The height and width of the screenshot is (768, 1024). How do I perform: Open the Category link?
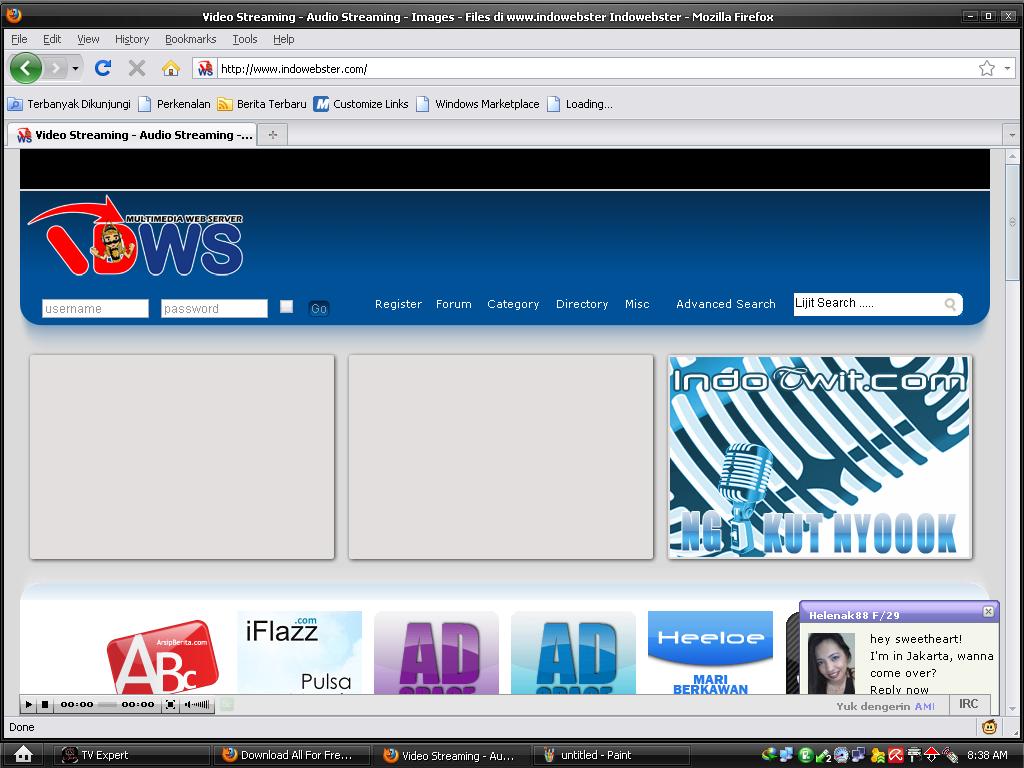click(x=513, y=304)
